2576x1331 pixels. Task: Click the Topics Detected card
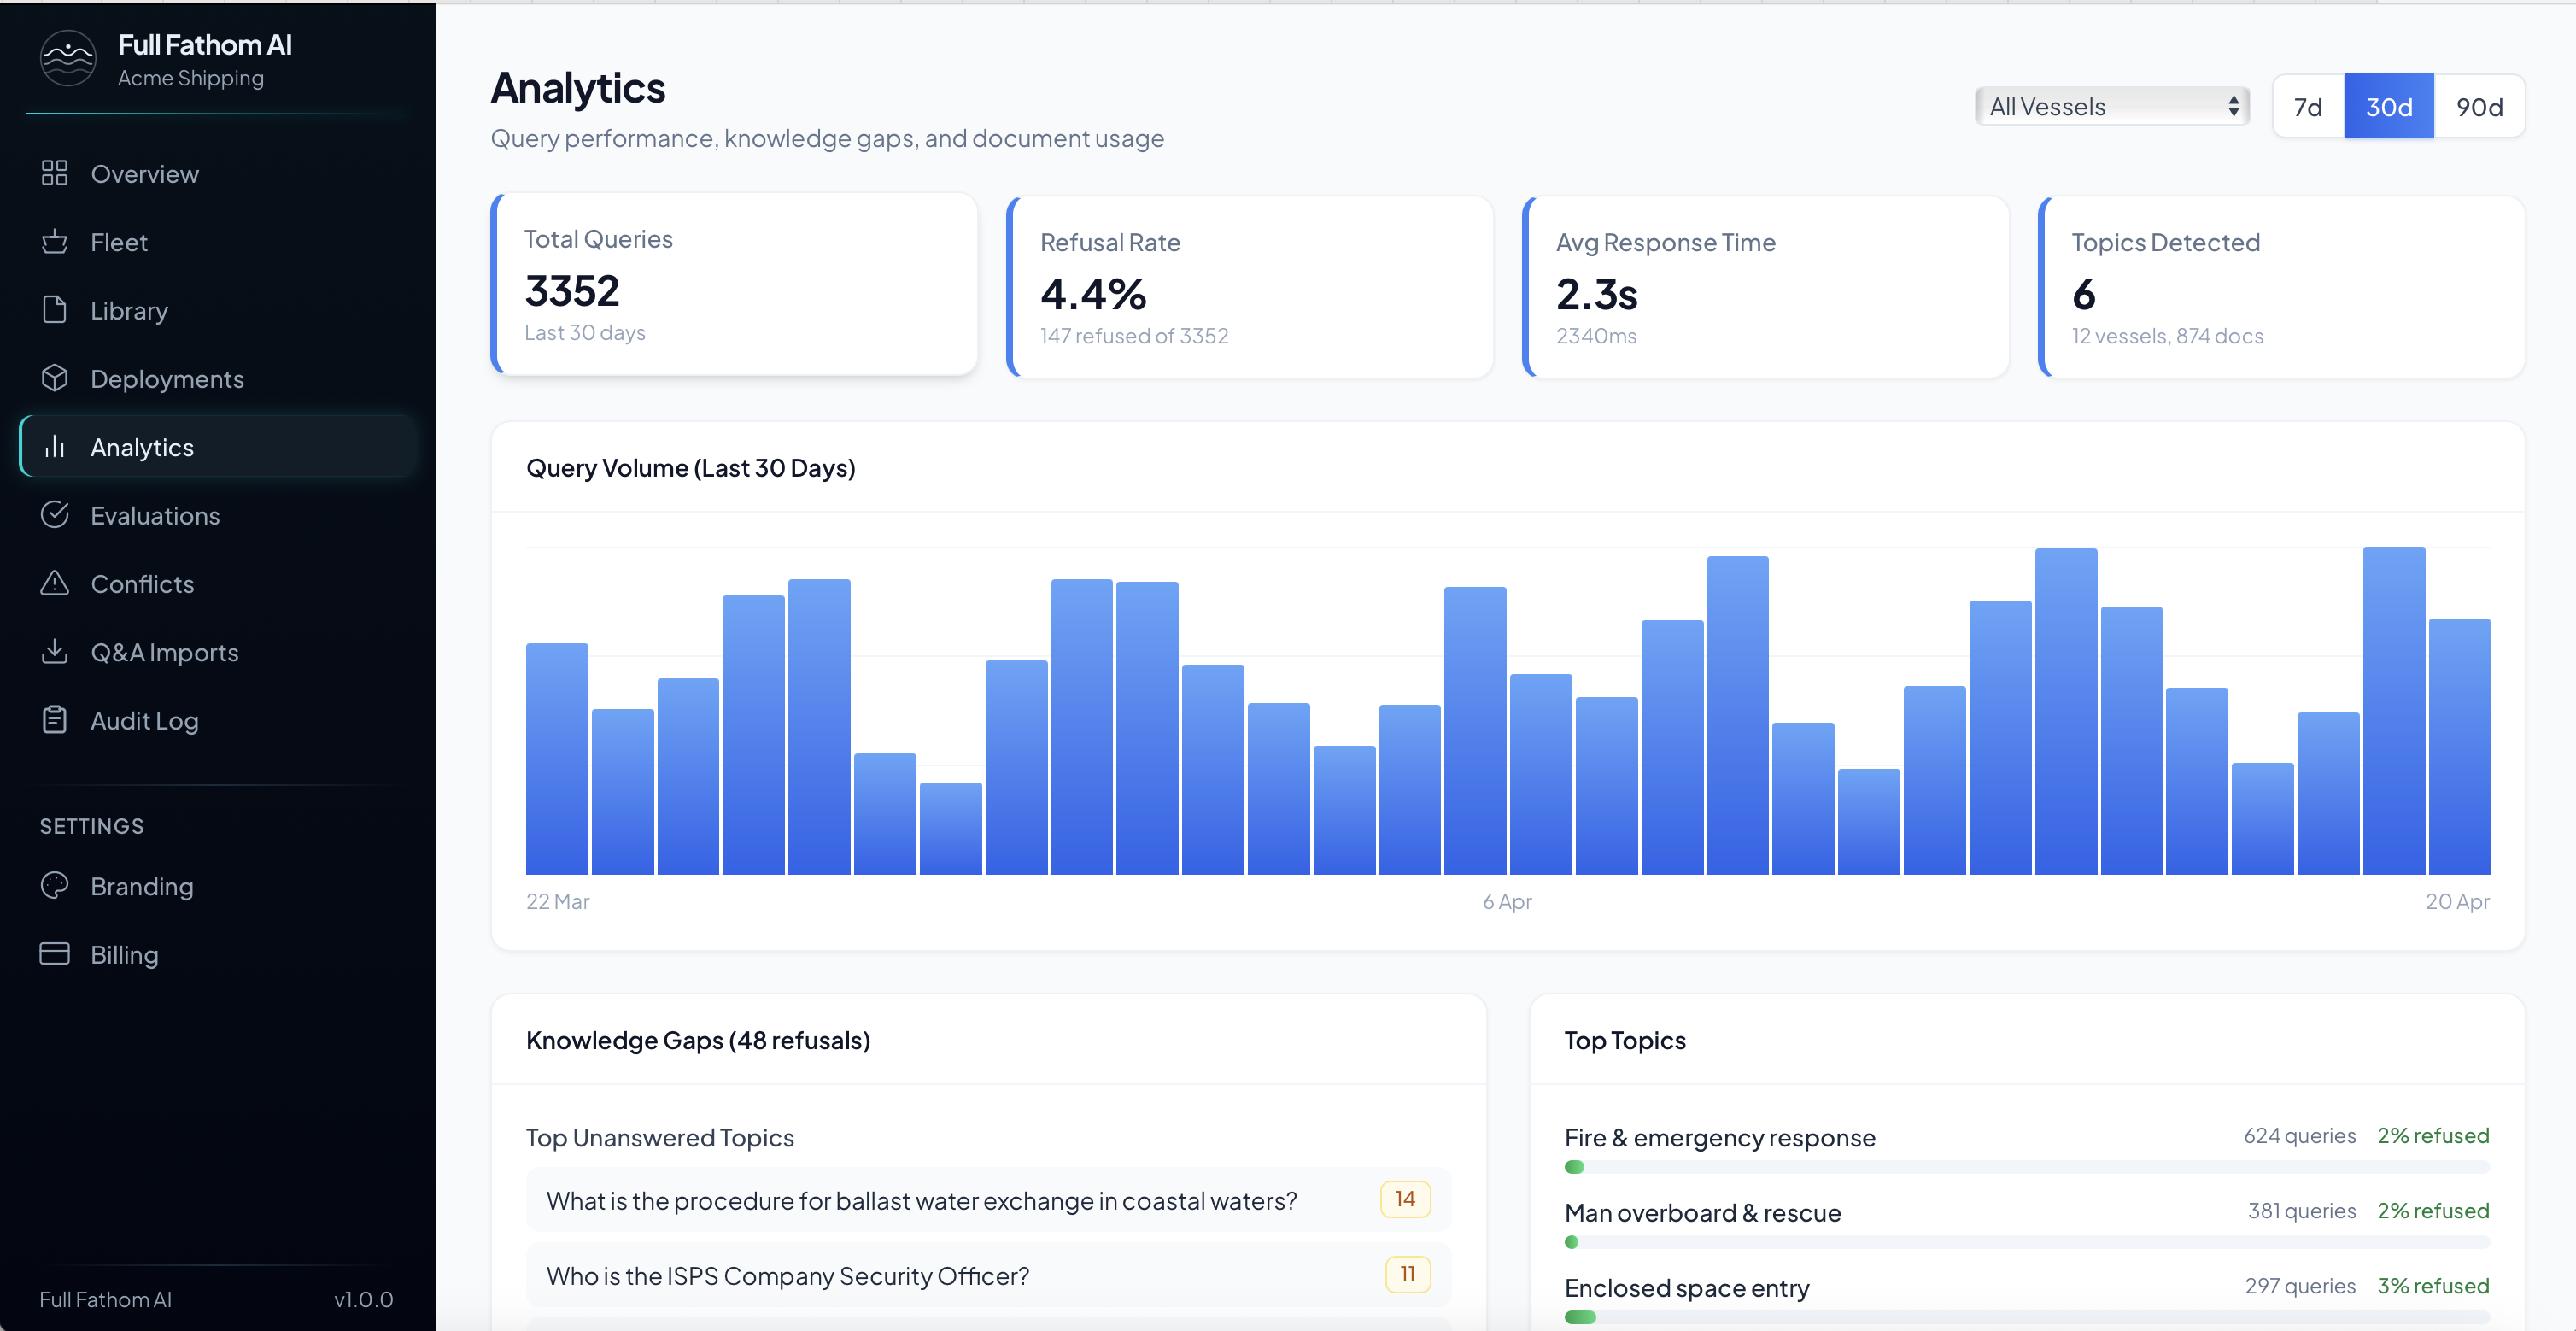tap(2281, 287)
